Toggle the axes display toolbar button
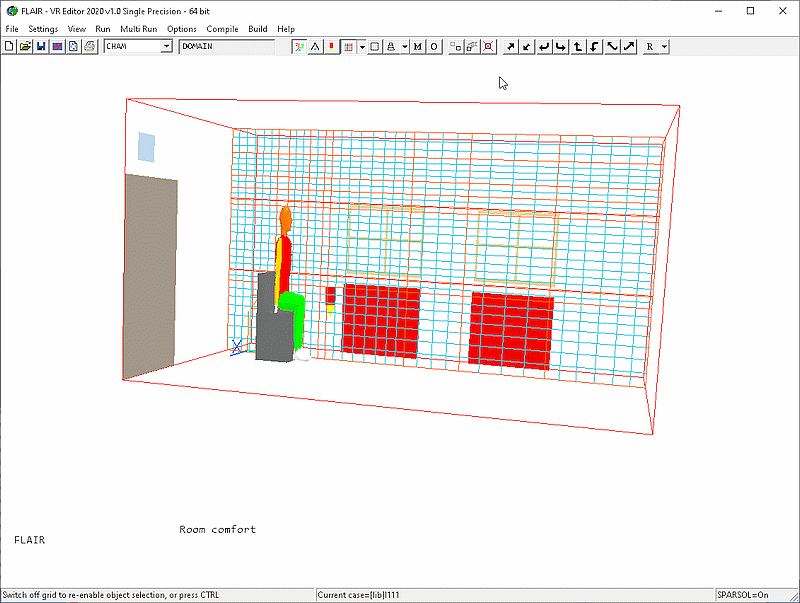The width and height of the screenshot is (800, 603). pos(299,46)
